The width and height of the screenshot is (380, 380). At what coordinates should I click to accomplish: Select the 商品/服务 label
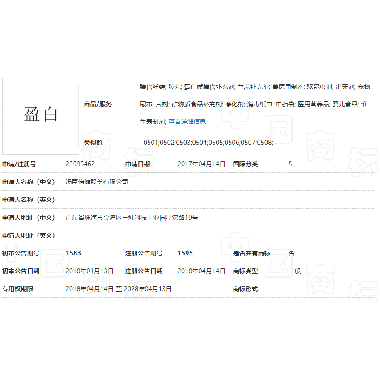pyautogui.click(x=98, y=104)
